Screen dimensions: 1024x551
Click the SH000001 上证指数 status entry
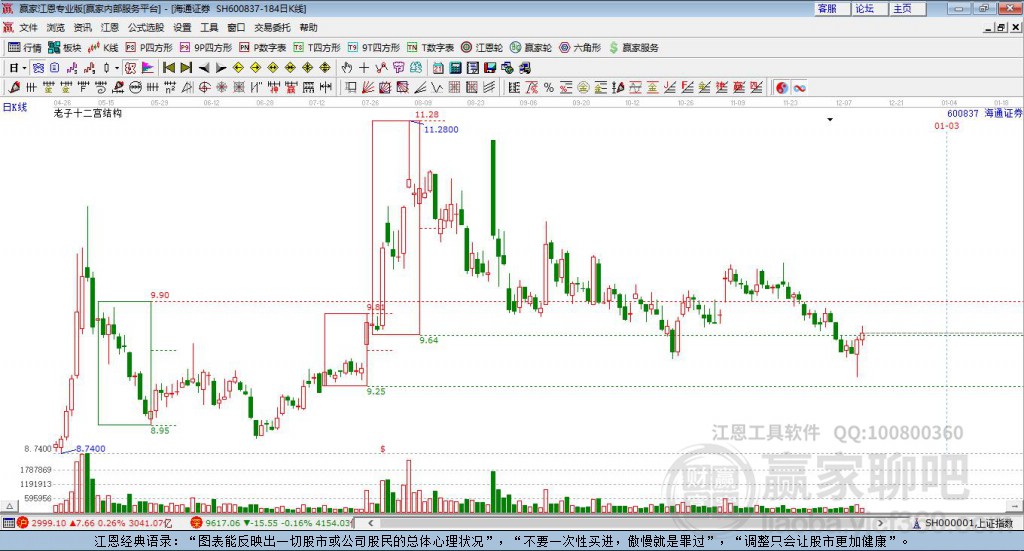point(968,523)
